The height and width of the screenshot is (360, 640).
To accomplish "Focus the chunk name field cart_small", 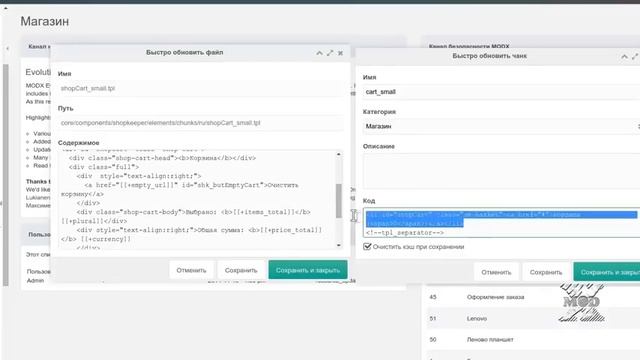I will point(501,92).
